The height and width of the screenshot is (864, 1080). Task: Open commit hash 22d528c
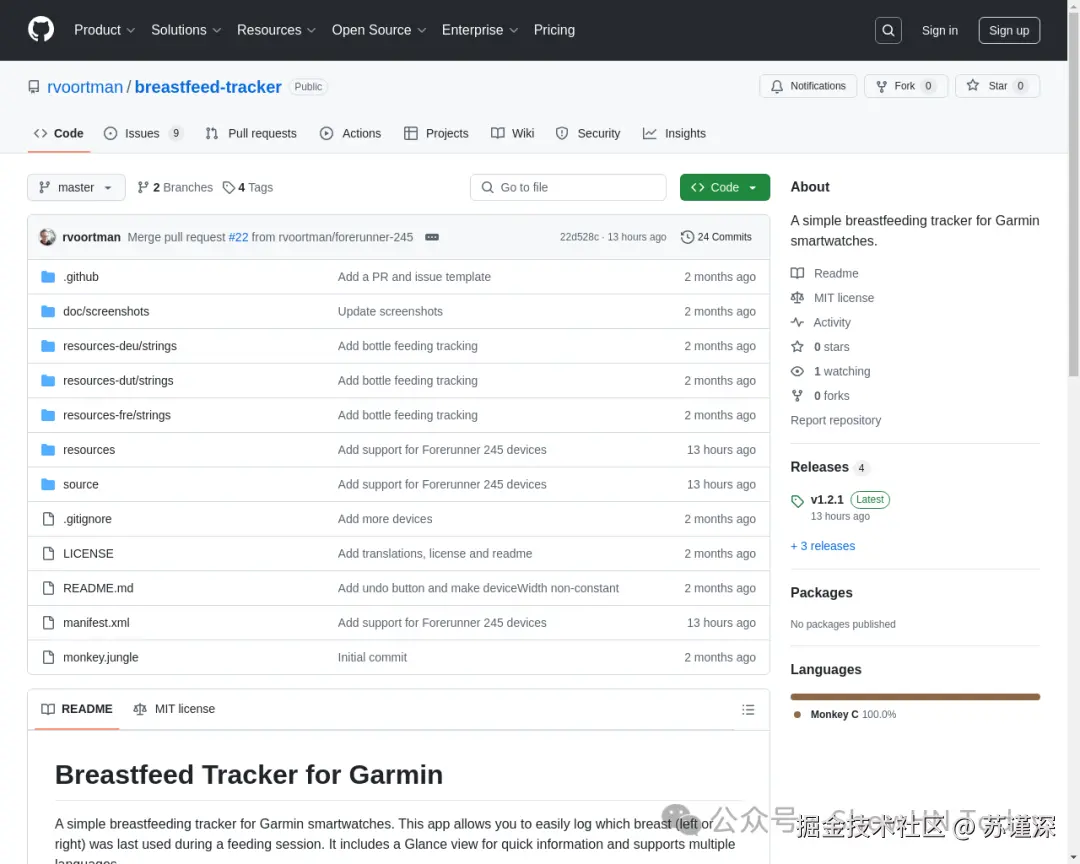click(x=579, y=237)
